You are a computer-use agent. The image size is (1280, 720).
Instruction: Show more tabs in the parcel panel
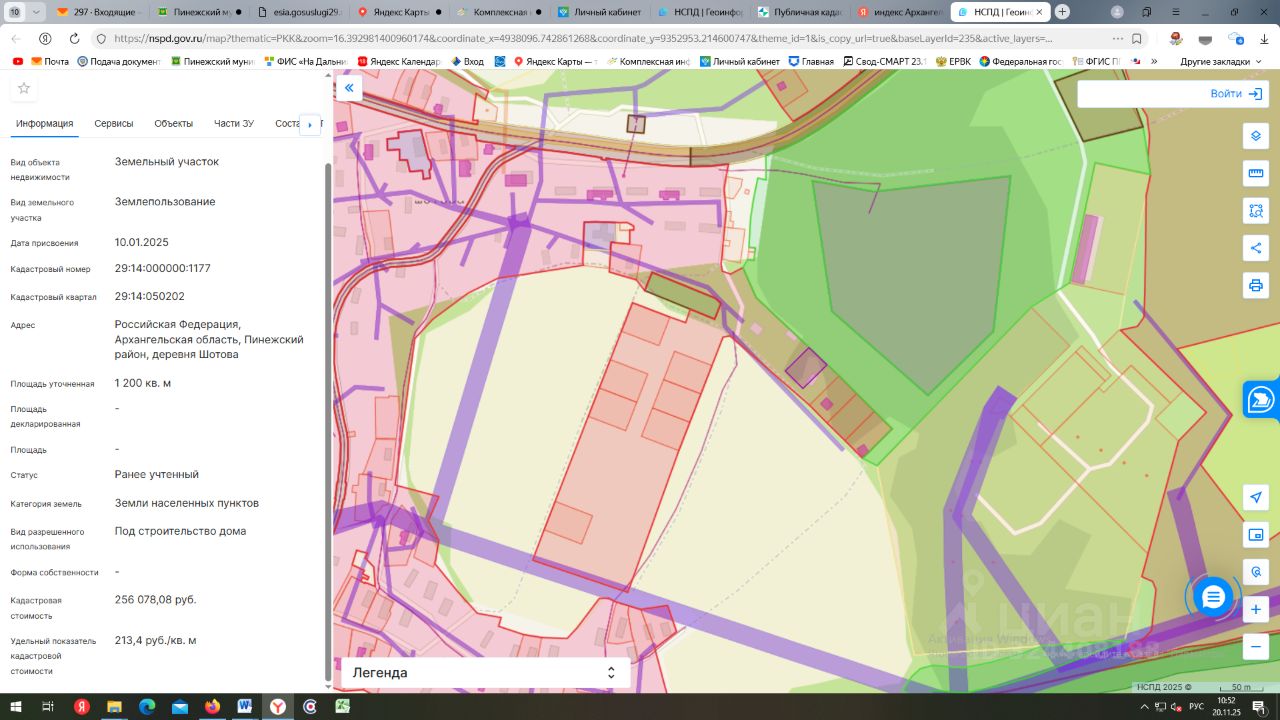coord(310,124)
